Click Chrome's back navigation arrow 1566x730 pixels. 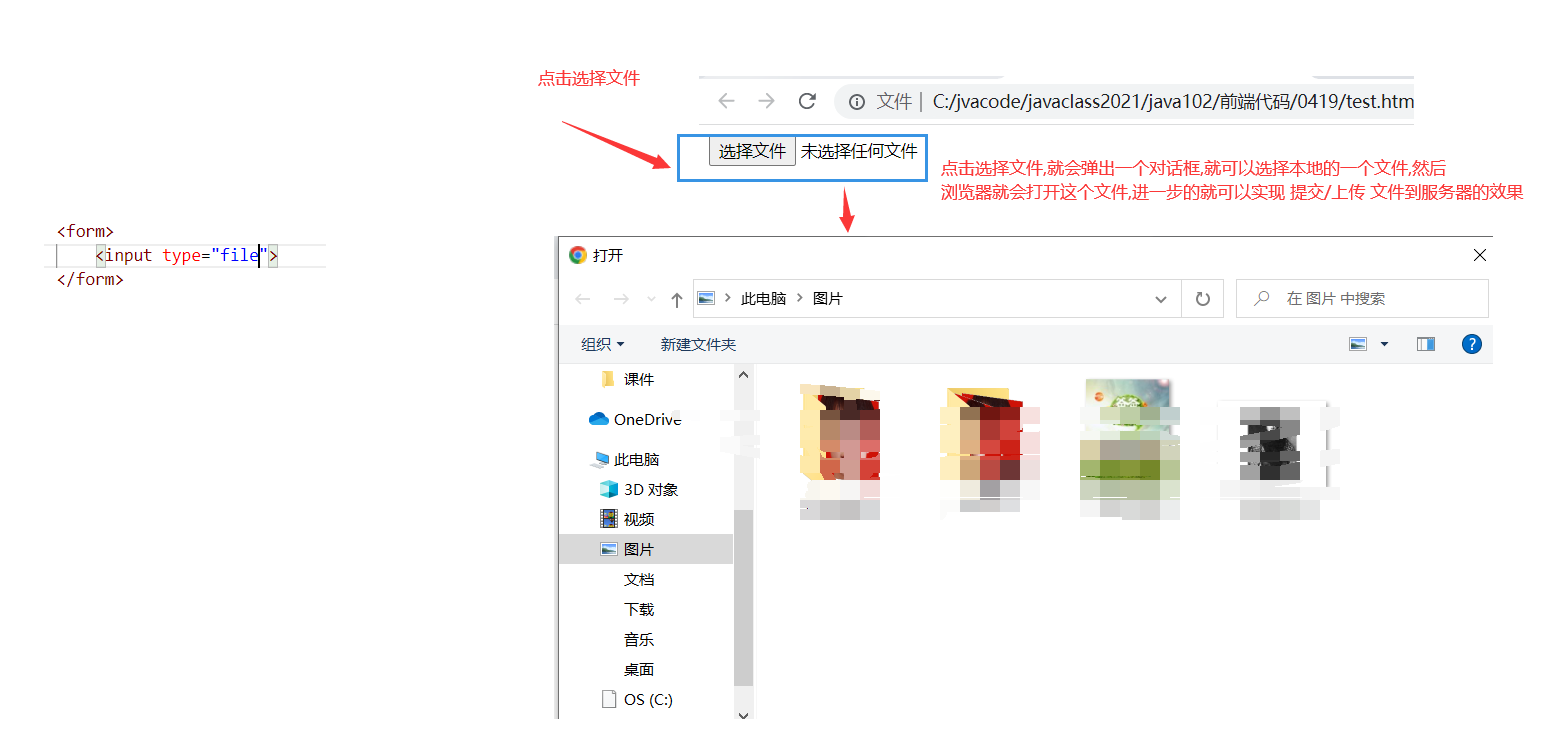tap(725, 101)
